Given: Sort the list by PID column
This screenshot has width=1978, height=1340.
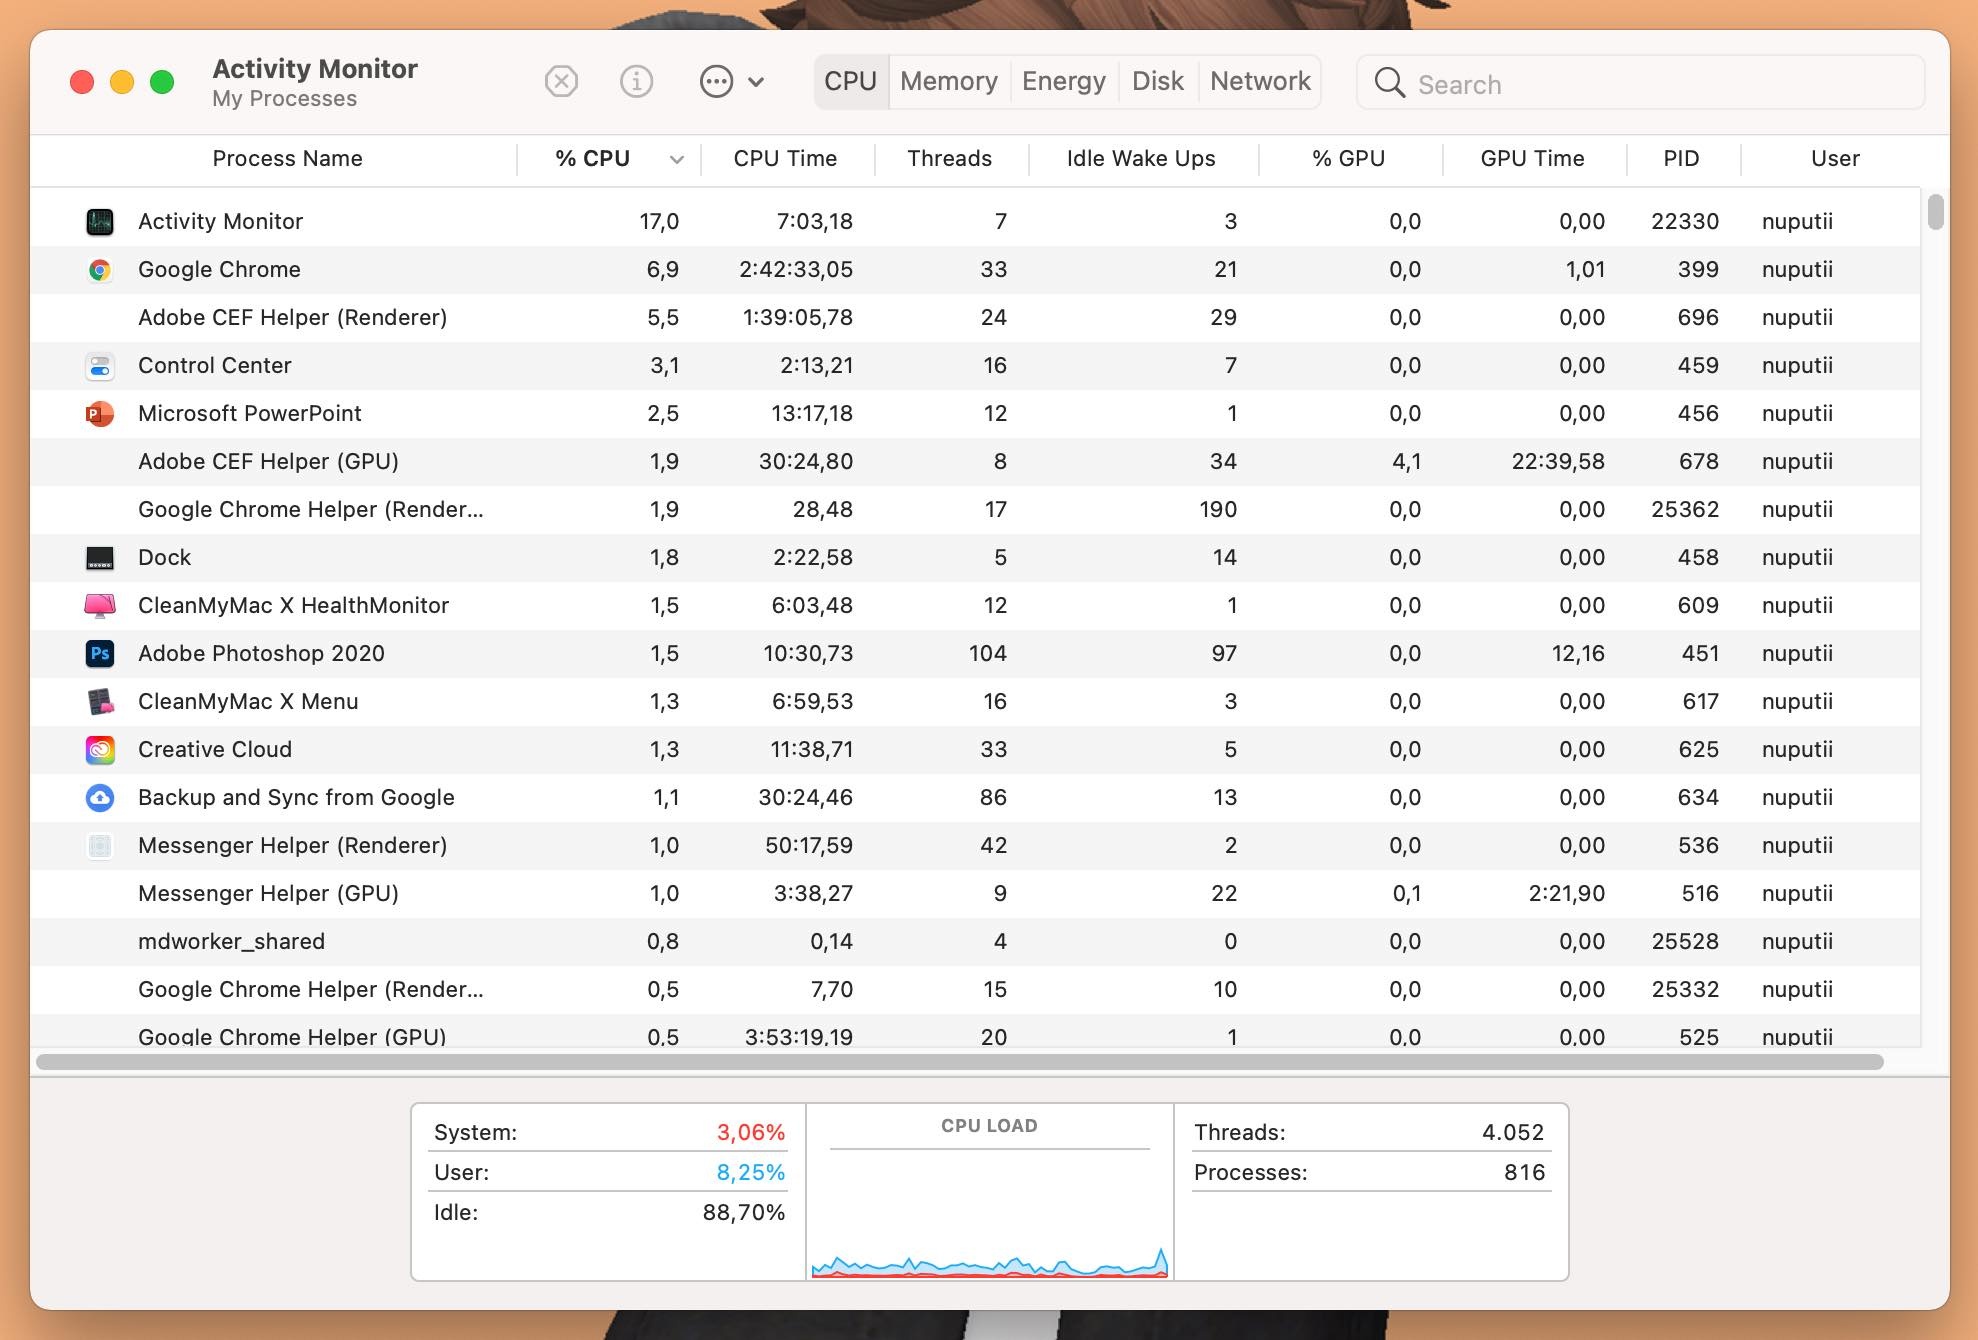Looking at the screenshot, I should click(x=1682, y=158).
